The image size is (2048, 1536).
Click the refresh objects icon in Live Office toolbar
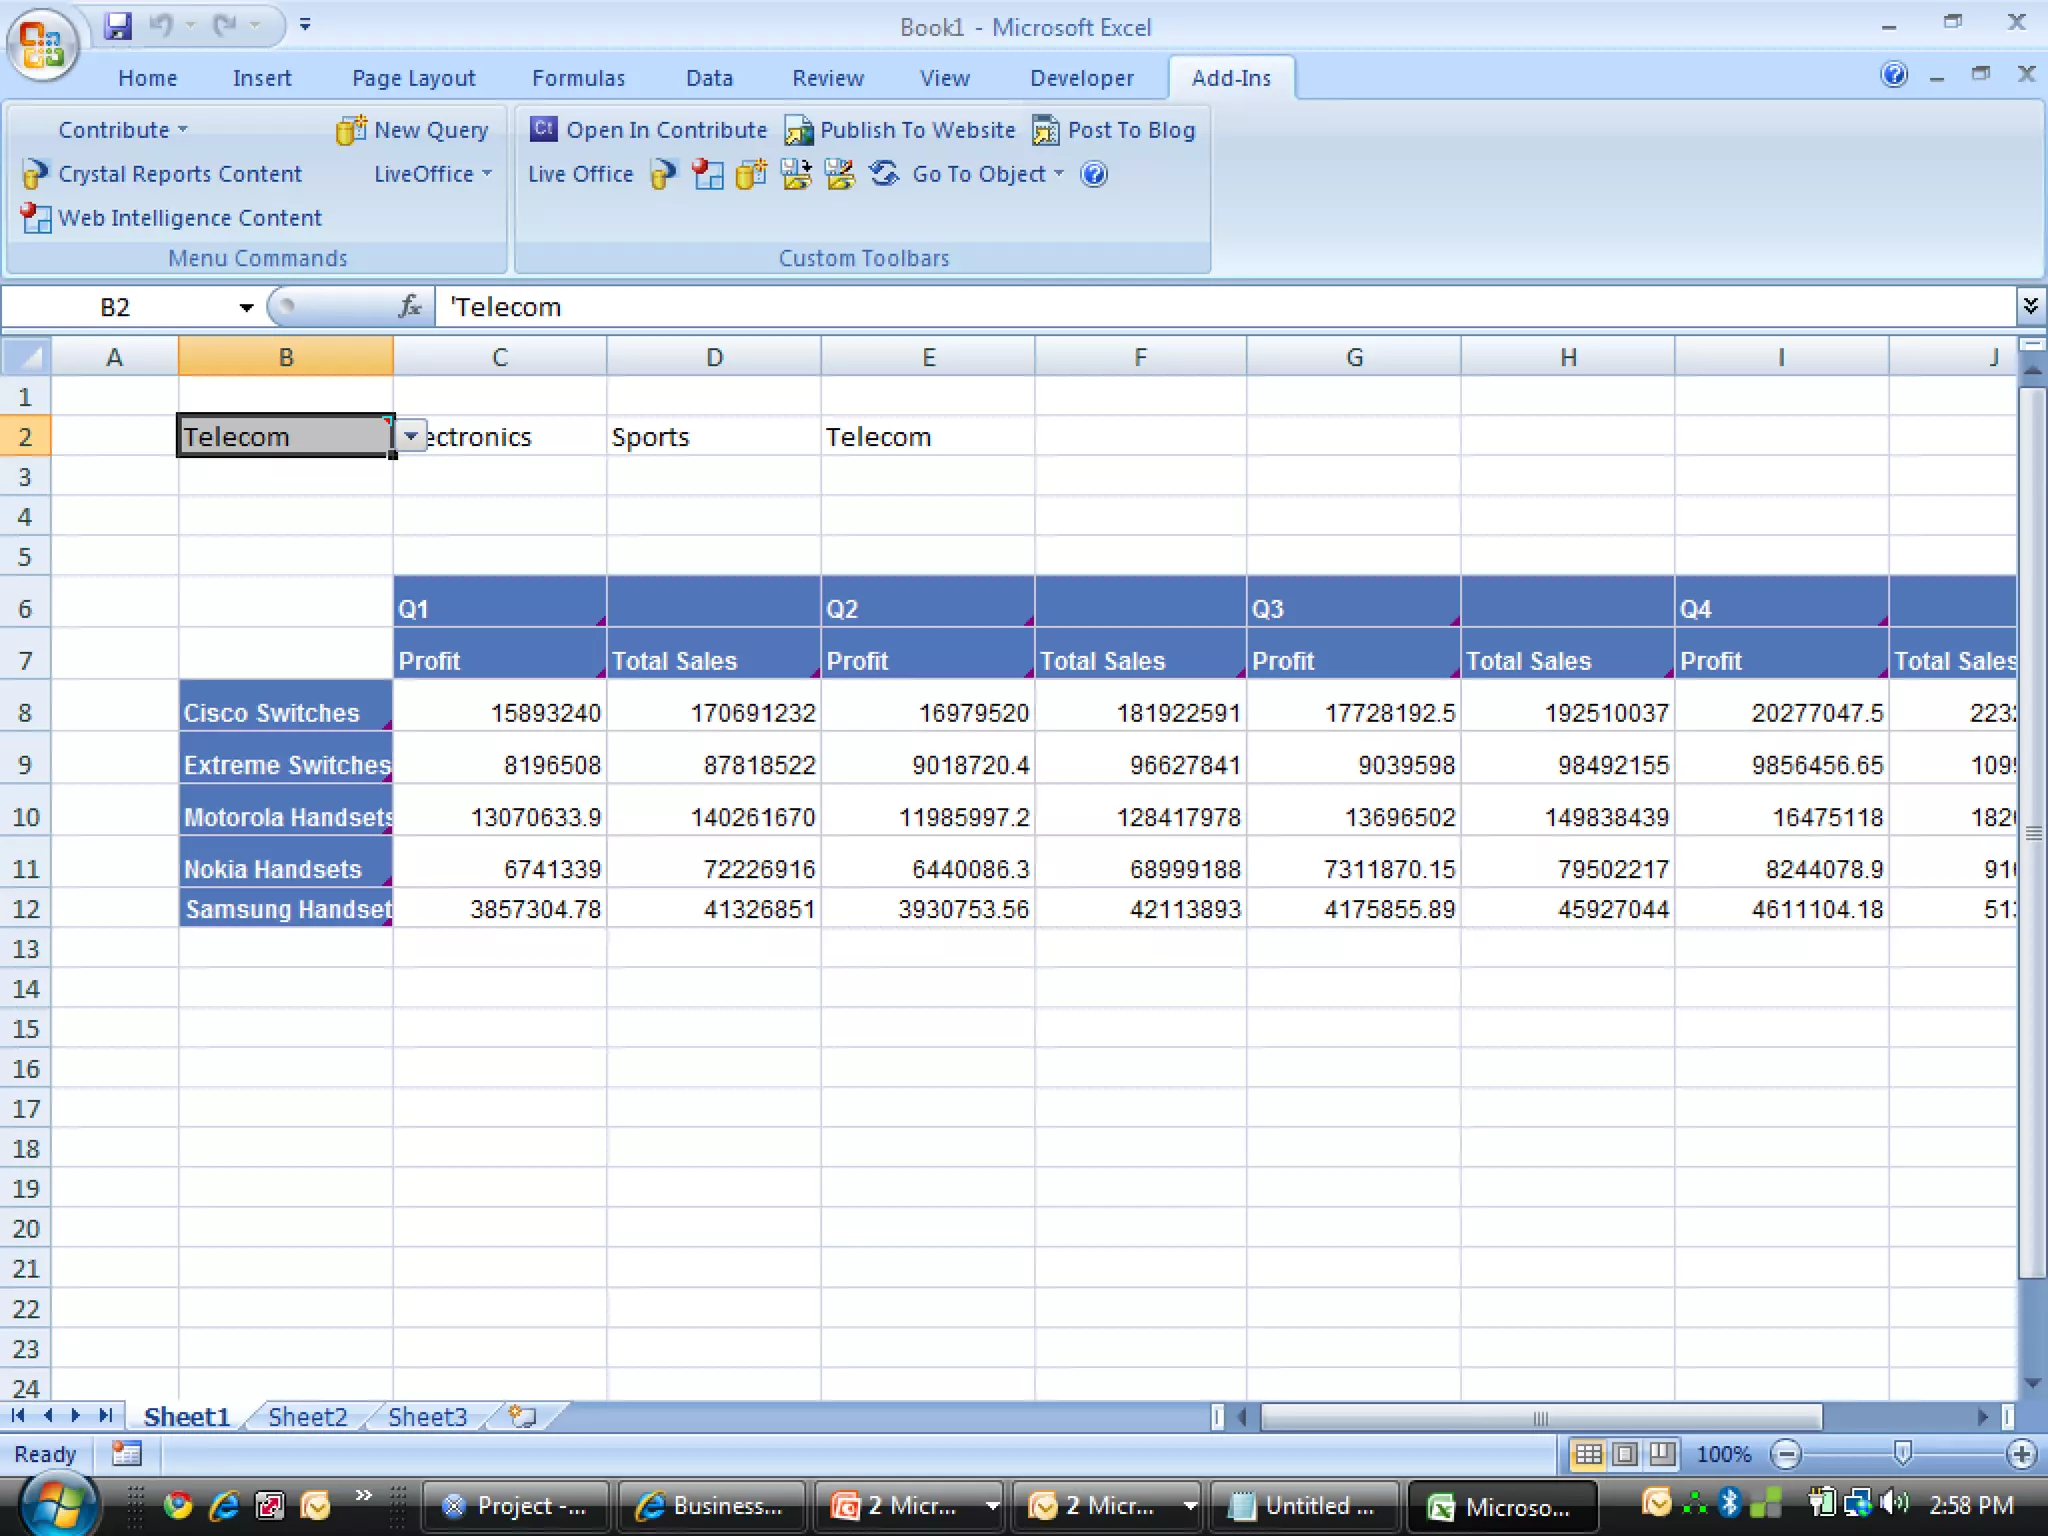(883, 174)
